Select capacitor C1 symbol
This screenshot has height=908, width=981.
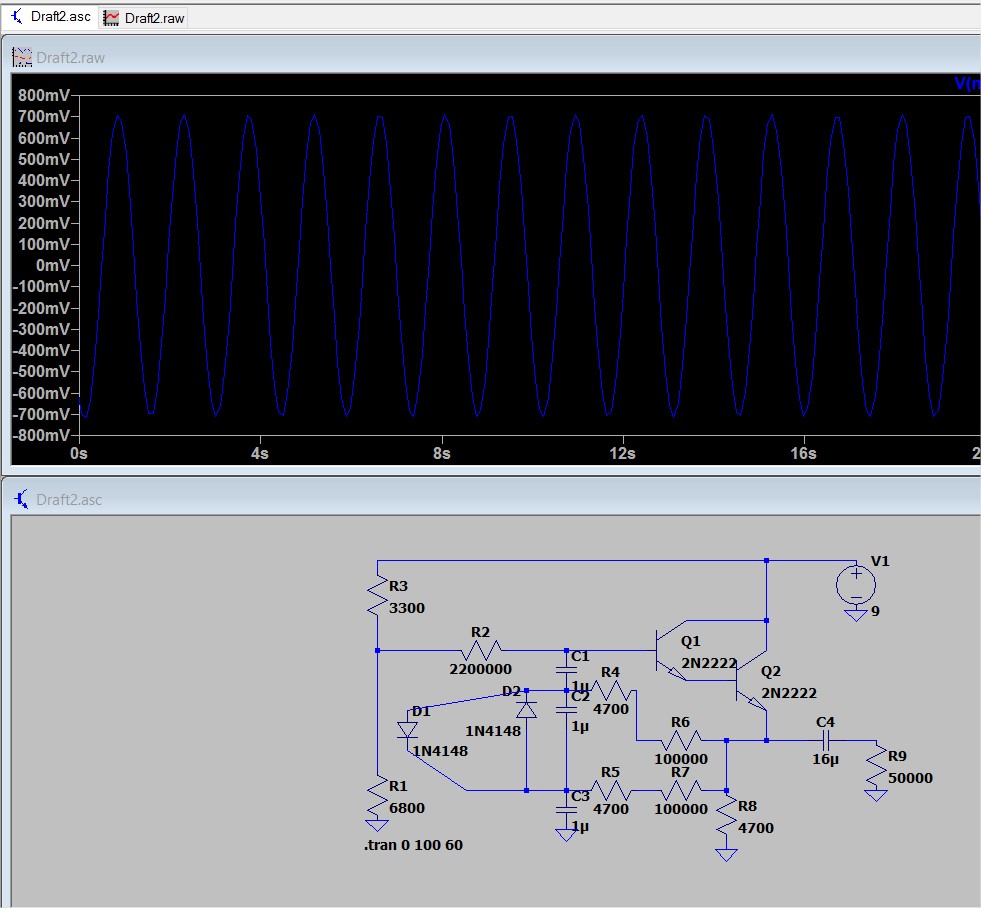coord(566,670)
